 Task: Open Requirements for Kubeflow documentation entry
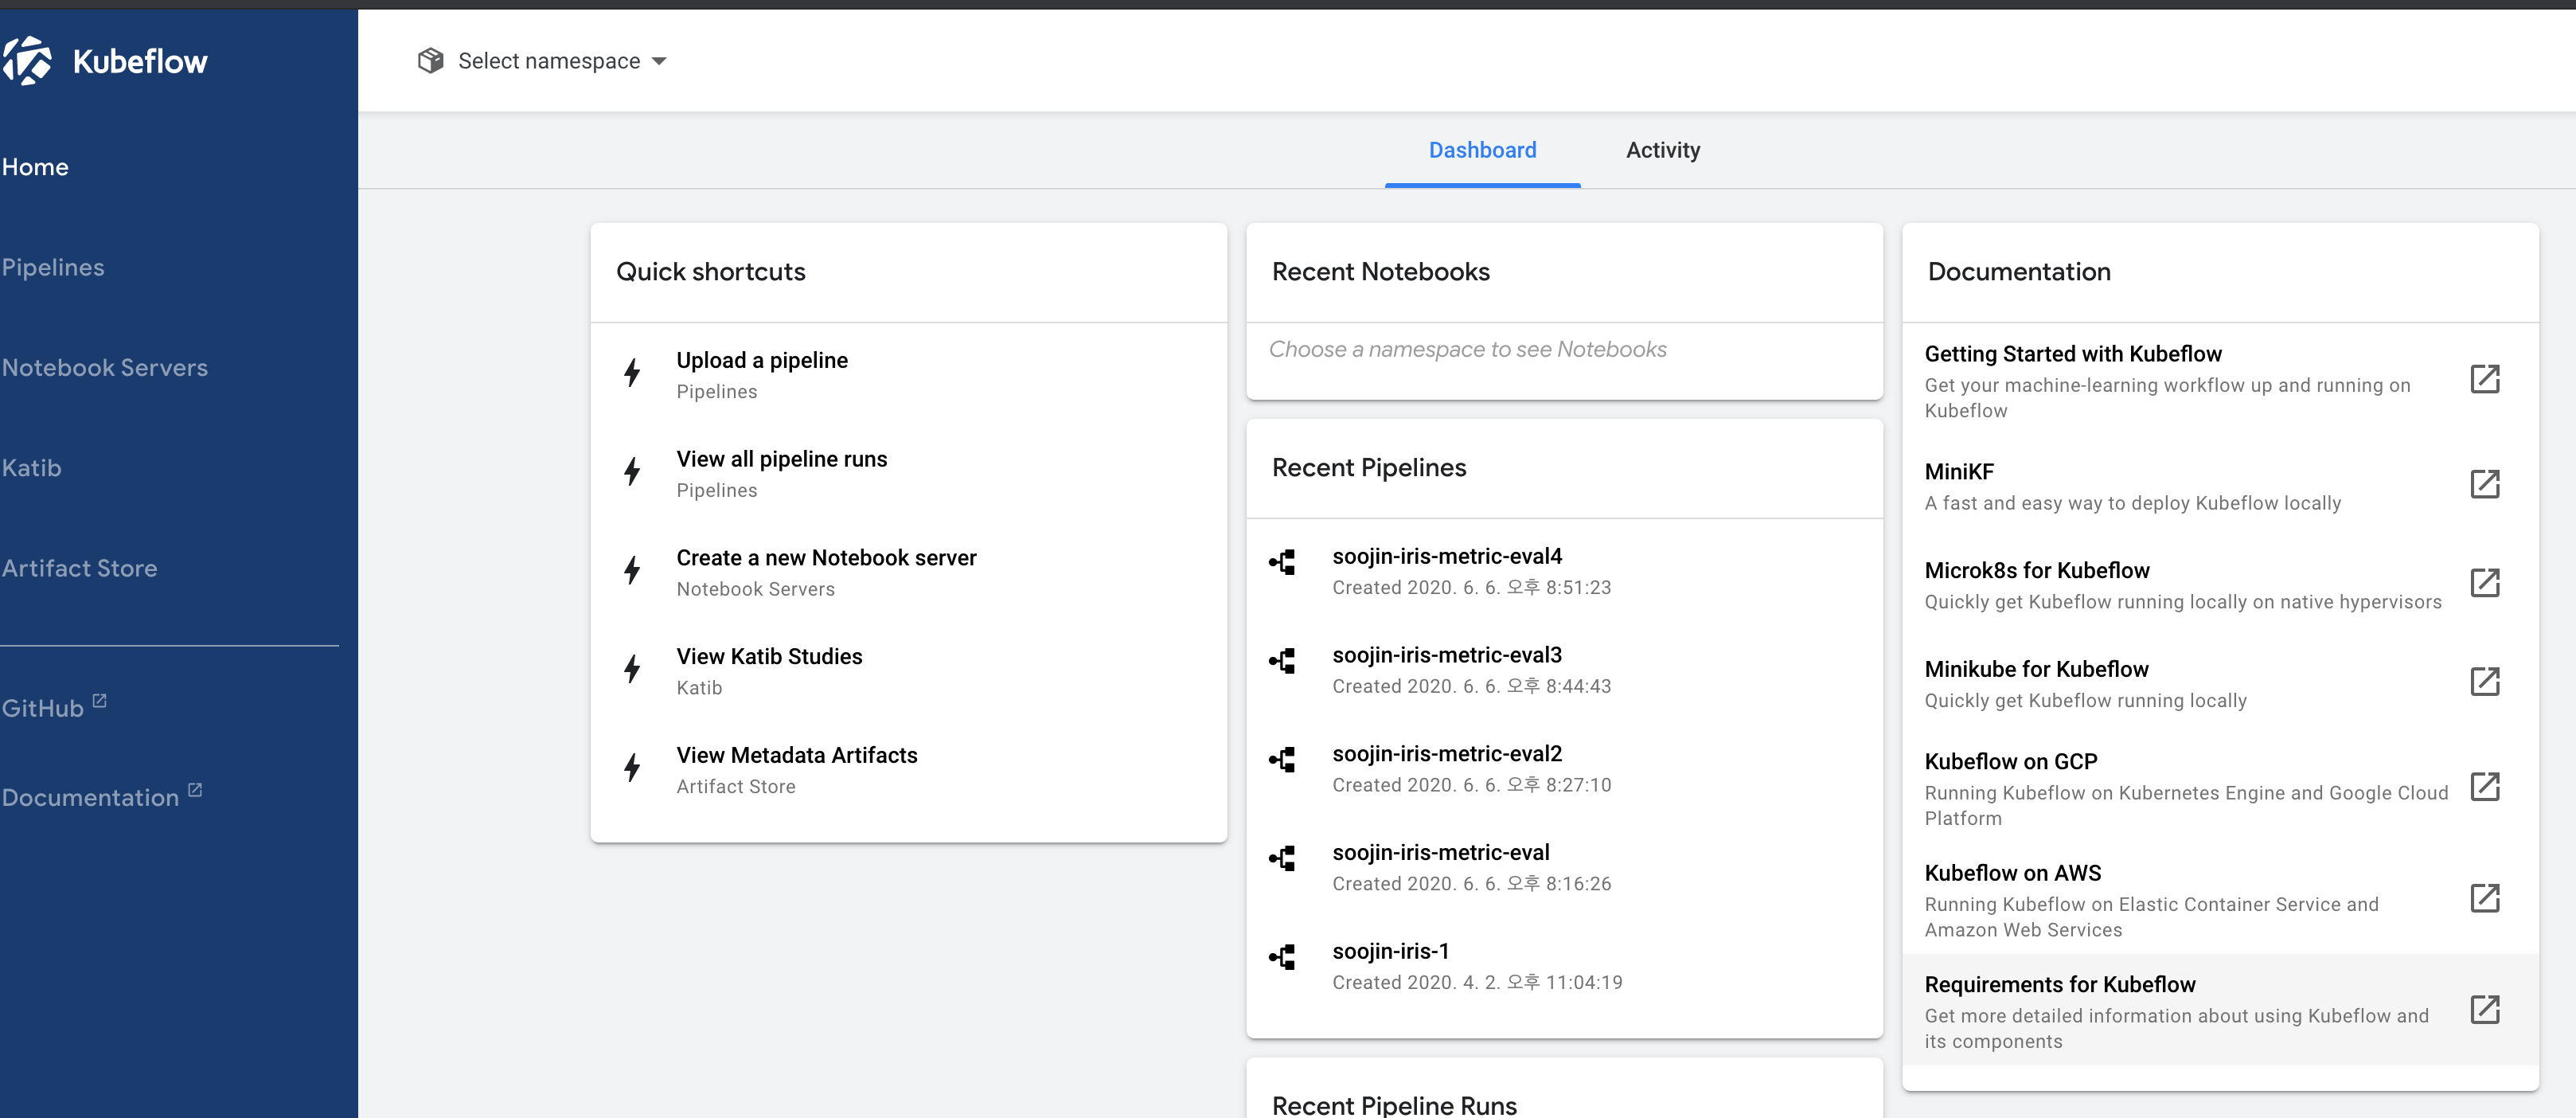(x=2060, y=985)
